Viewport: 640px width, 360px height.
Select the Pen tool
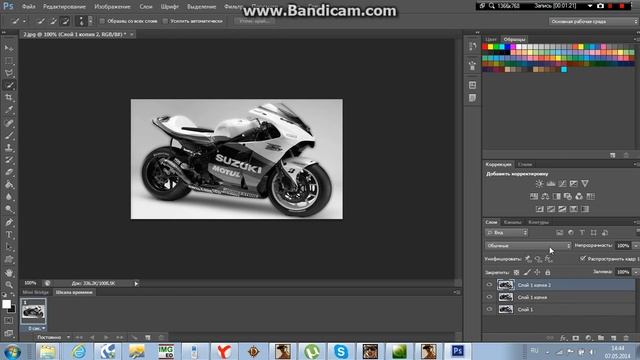9,222
